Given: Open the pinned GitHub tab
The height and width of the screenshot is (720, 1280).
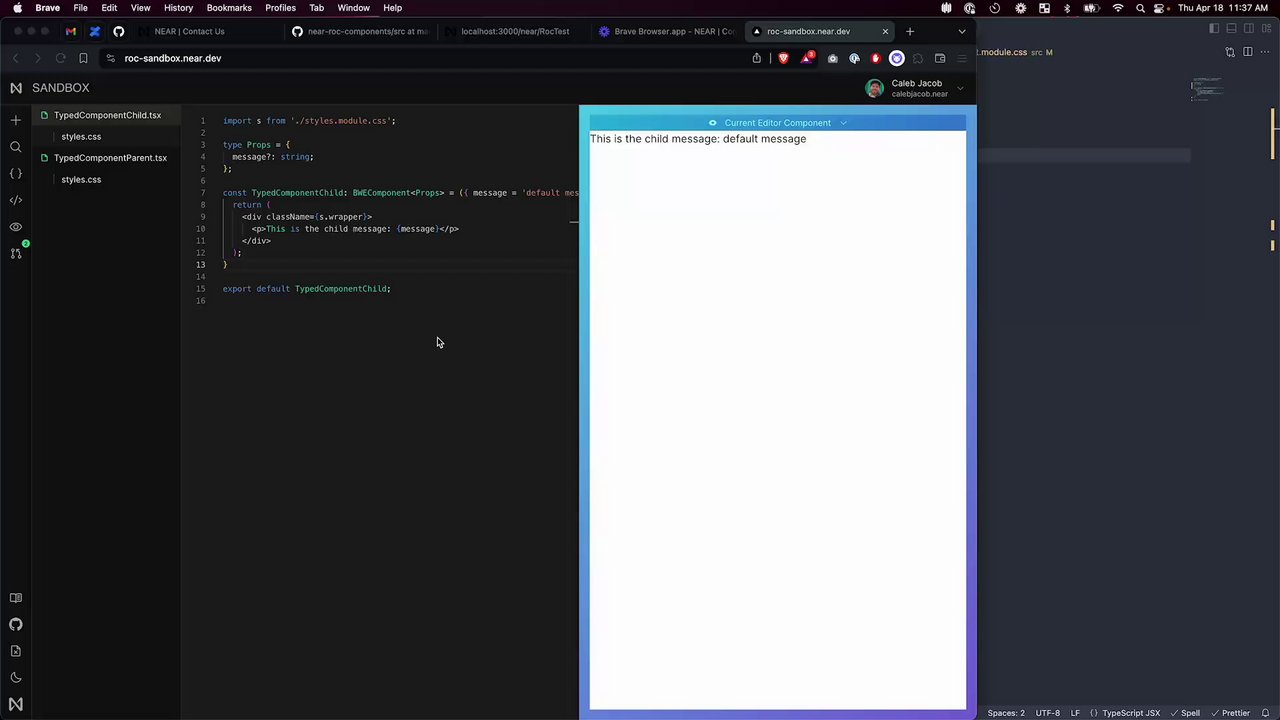Looking at the screenshot, I should (119, 31).
